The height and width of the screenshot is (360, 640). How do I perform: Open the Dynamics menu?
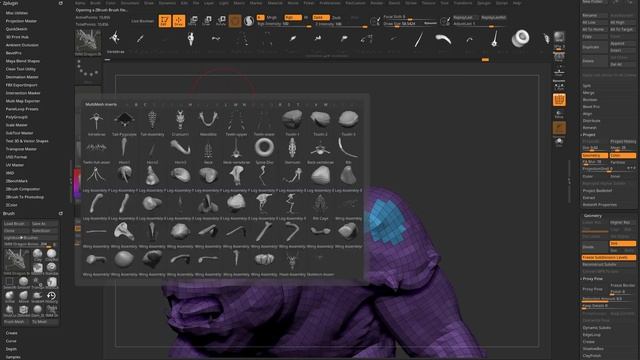(x=167, y=3)
